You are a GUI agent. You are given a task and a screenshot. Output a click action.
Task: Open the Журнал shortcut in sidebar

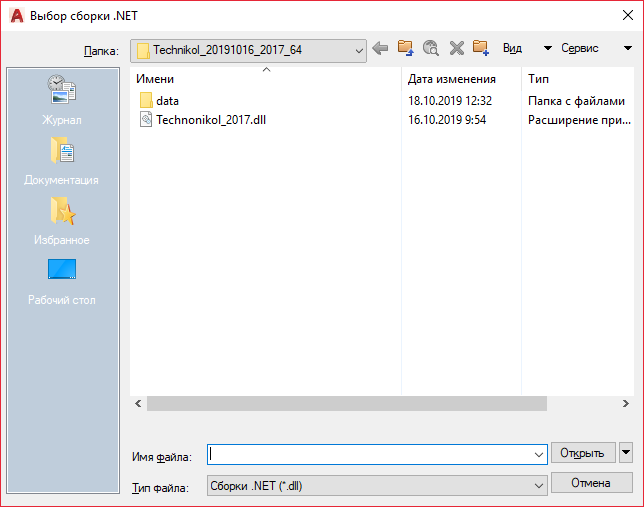62,100
